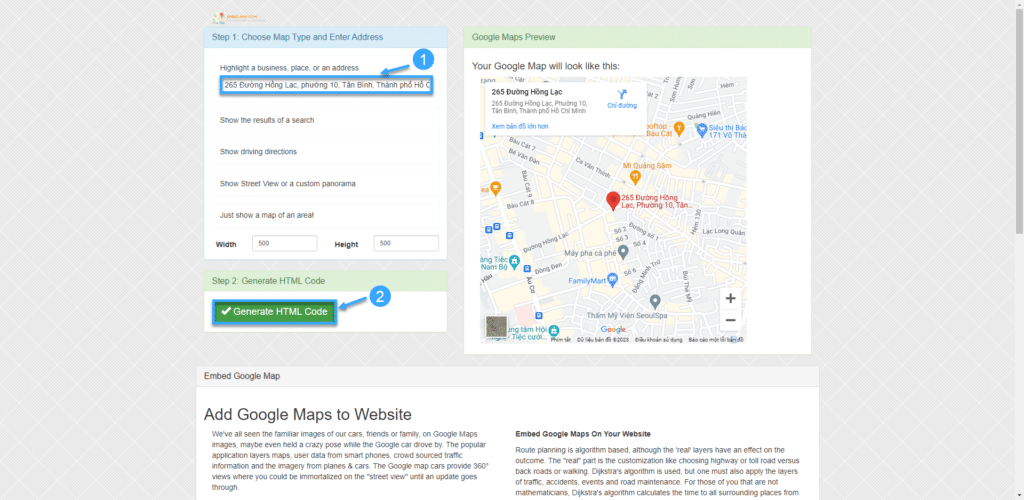Select 'Show driving directions' map type
The width and height of the screenshot is (1024, 500).
pyautogui.click(x=258, y=152)
